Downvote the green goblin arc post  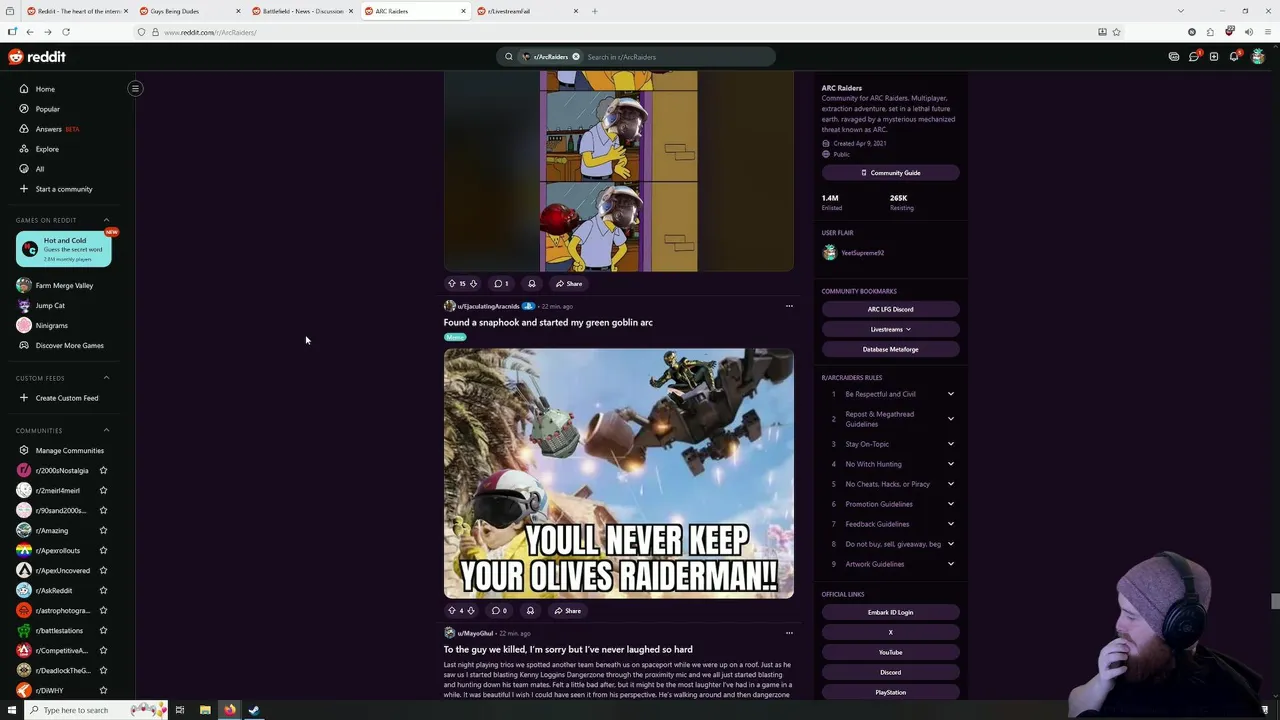click(x=471, y=611)
